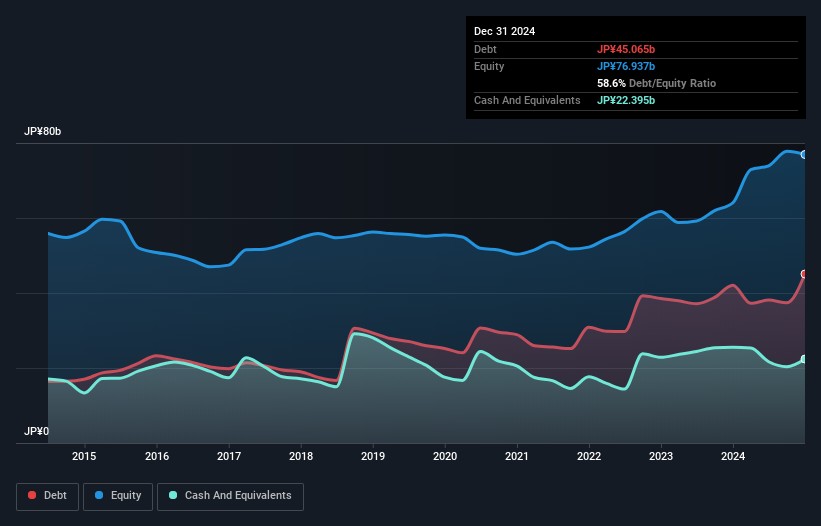Click the red Debt endpoint marker on chart
Screen dimensions: 821x526
coord(804,274)
